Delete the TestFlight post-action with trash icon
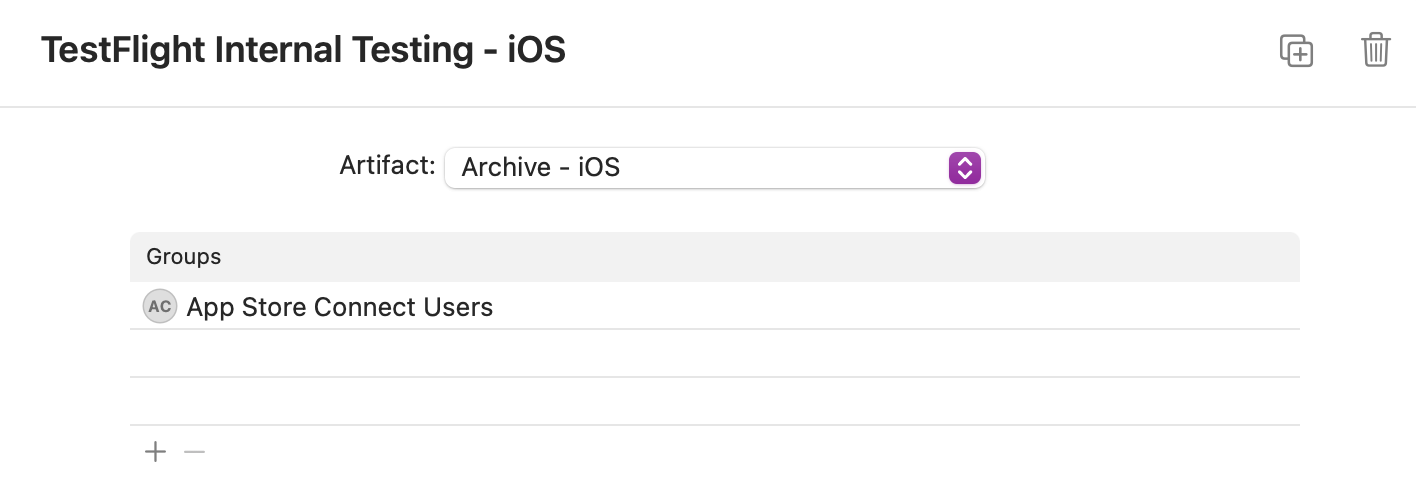Screen dimensions: 1416x486 click(x=1376, y=50)
